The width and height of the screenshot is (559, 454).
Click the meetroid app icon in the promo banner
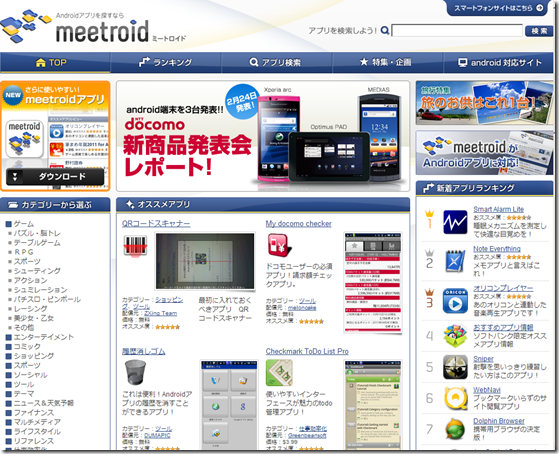pyautogui.click(x=24, y=139)
